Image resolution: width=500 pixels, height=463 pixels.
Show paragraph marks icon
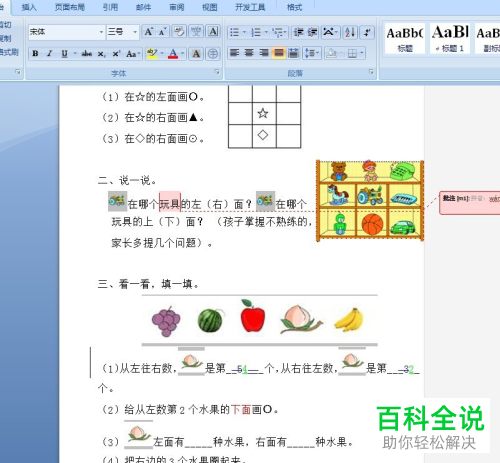point(367,32)
